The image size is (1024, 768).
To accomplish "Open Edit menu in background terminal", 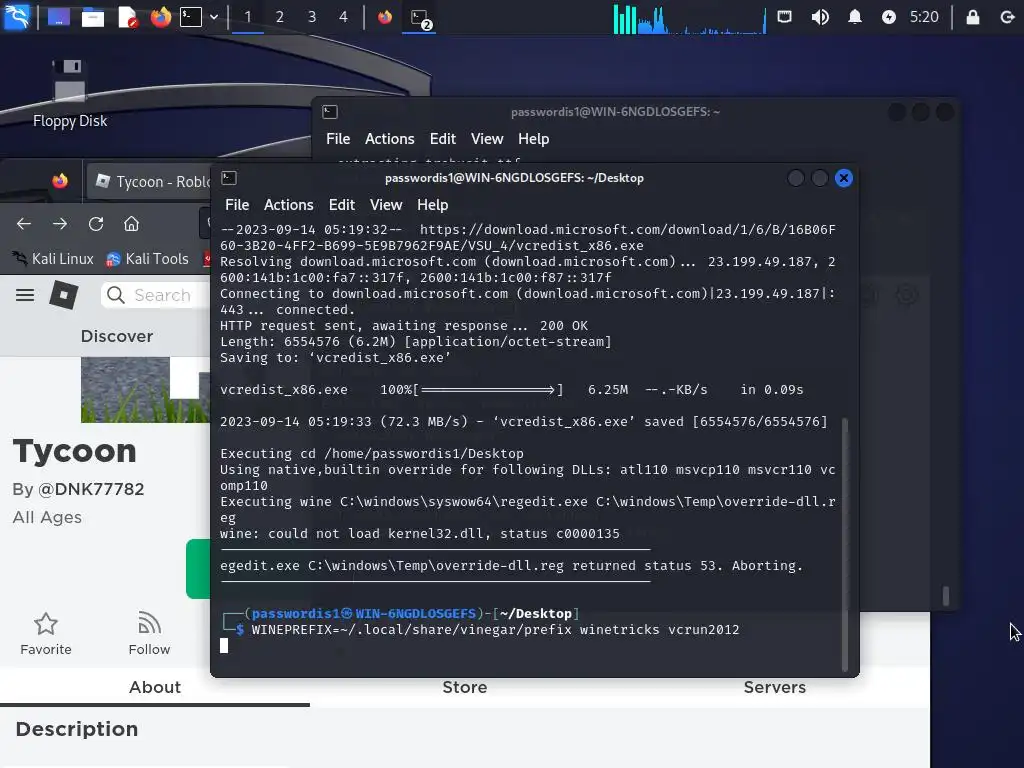I will [x=443, y=139].
